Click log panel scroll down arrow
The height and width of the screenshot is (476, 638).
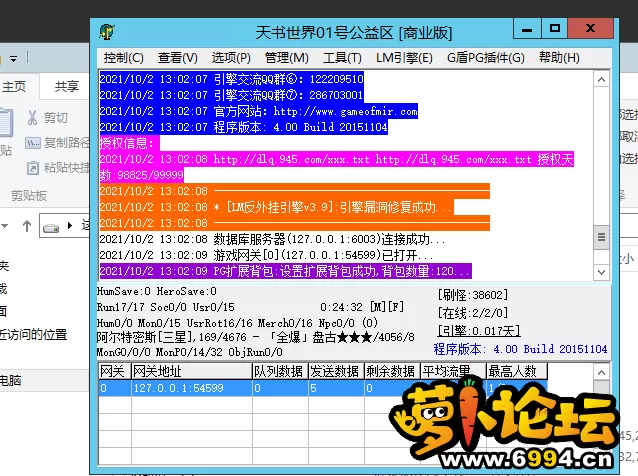(601, 272)
